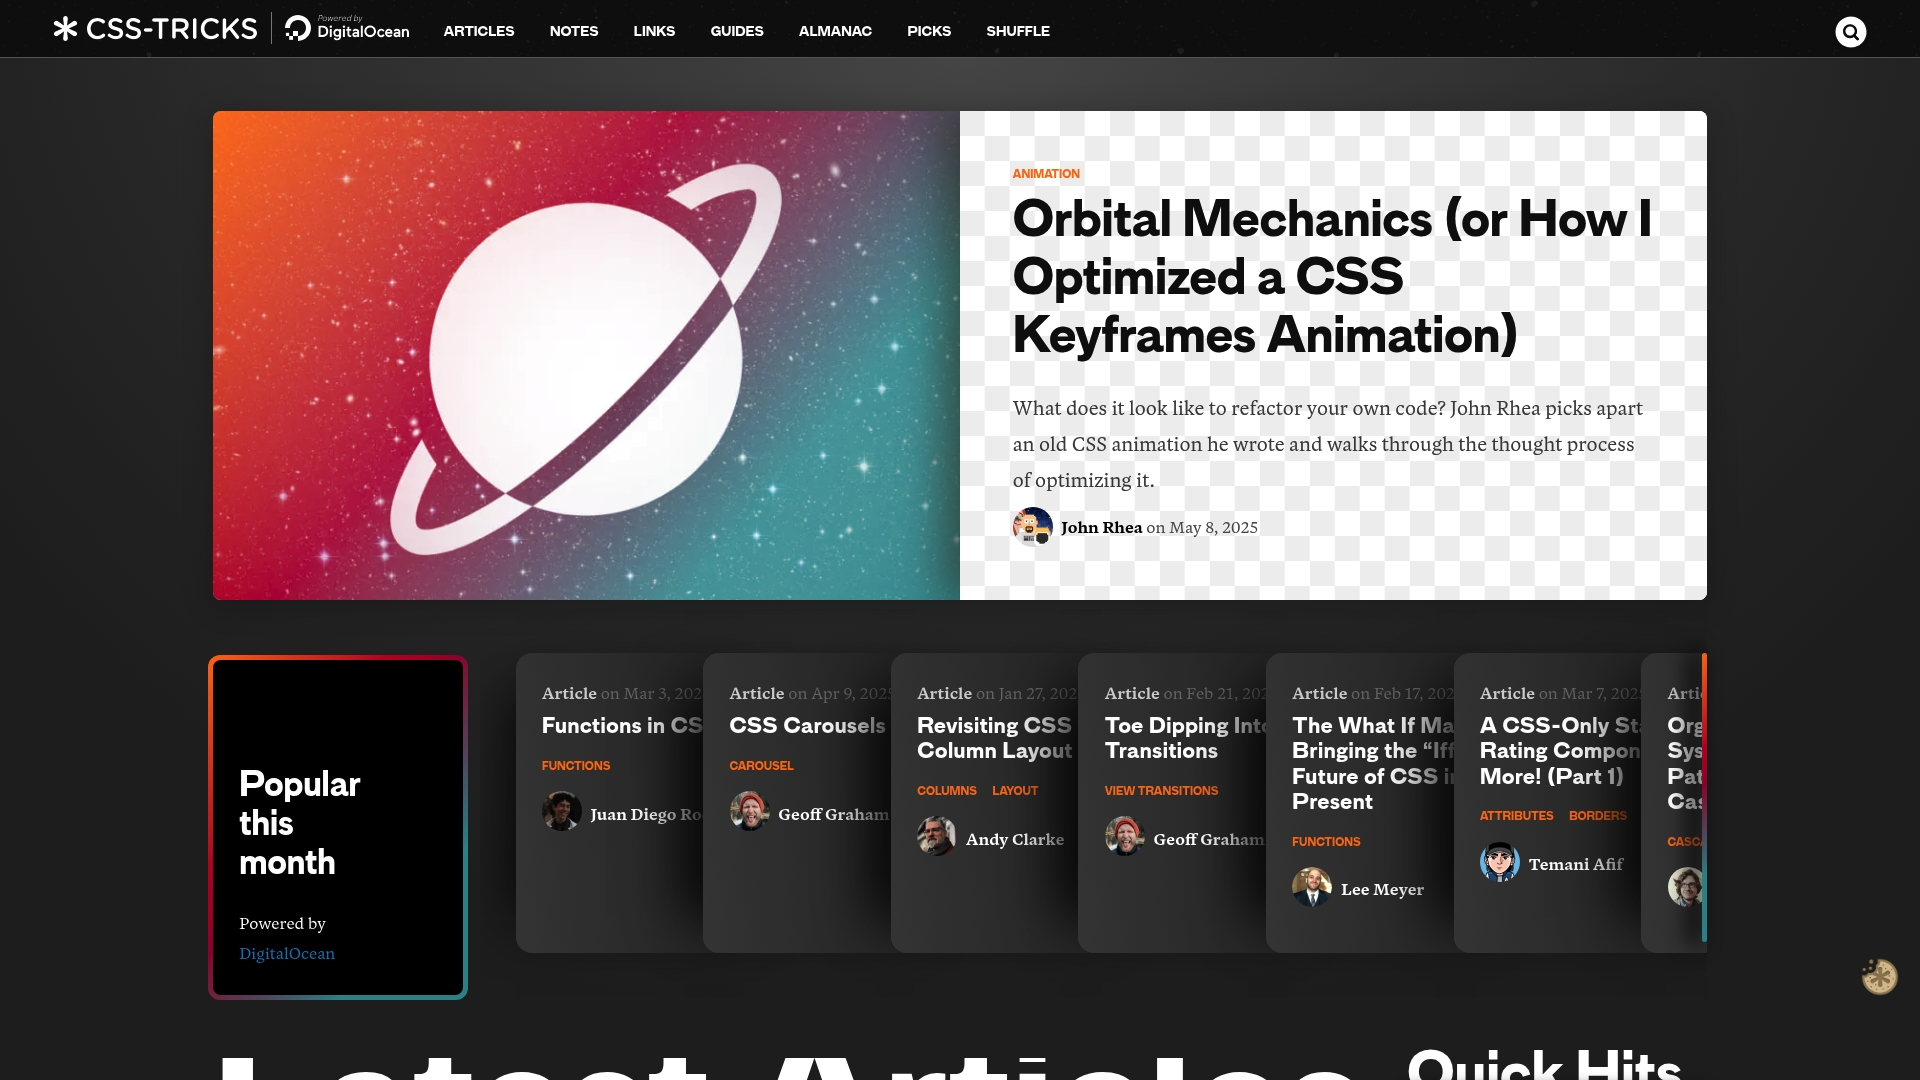The height and width of the screenshot is (1080, 1920).
Task: Click the VIEW TRANSITIONS tag
Action: pyautogui.click(x=1161, y=791)
